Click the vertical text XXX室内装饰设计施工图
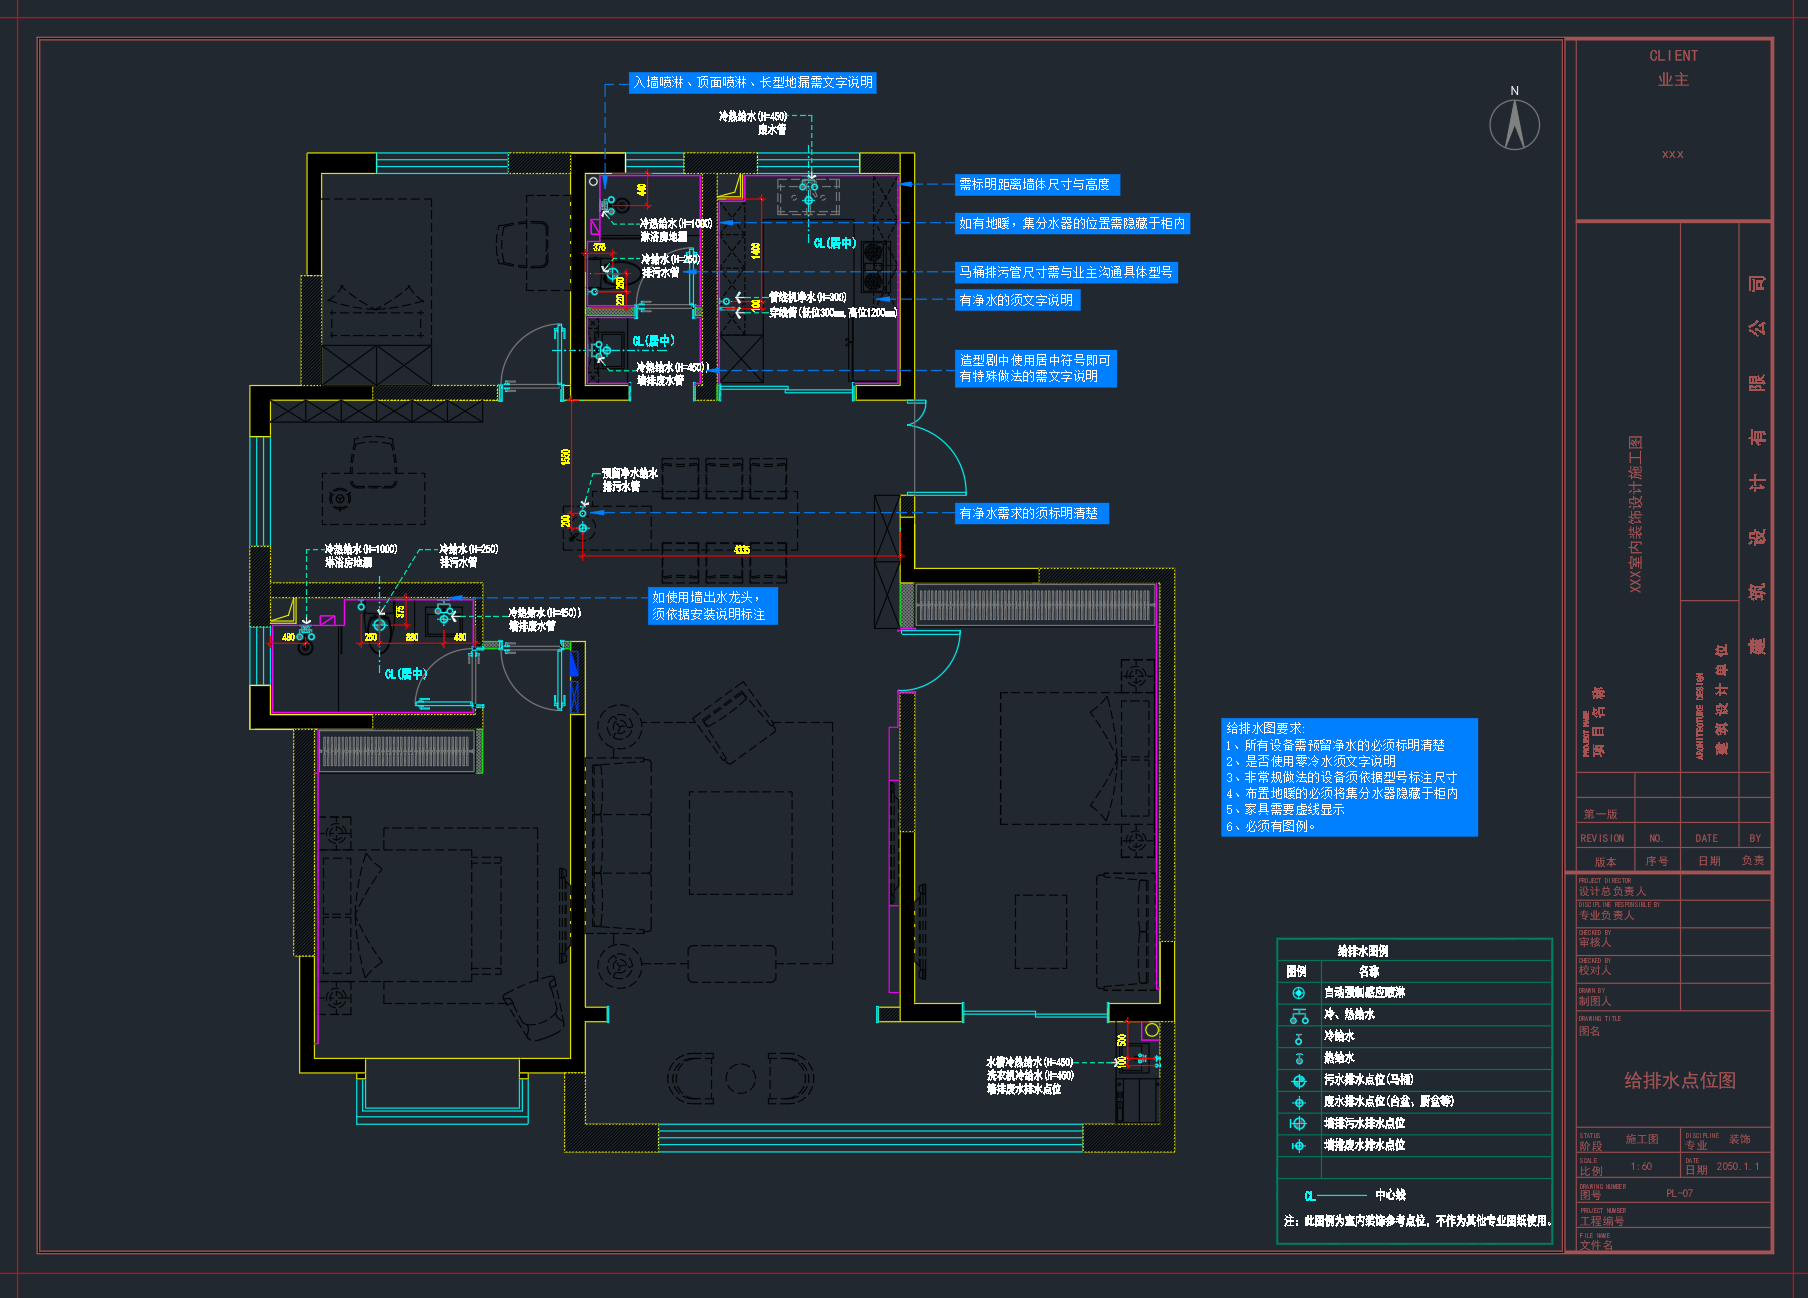1808x1298 pixels. click(1635, 514)
